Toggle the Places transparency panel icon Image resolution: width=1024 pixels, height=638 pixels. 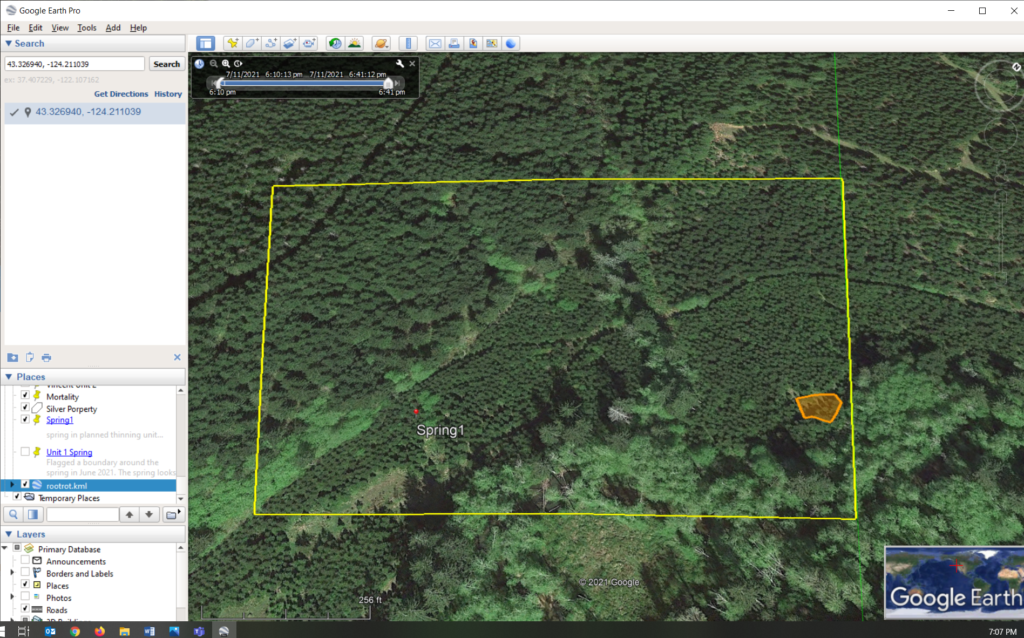pos(33,515)
